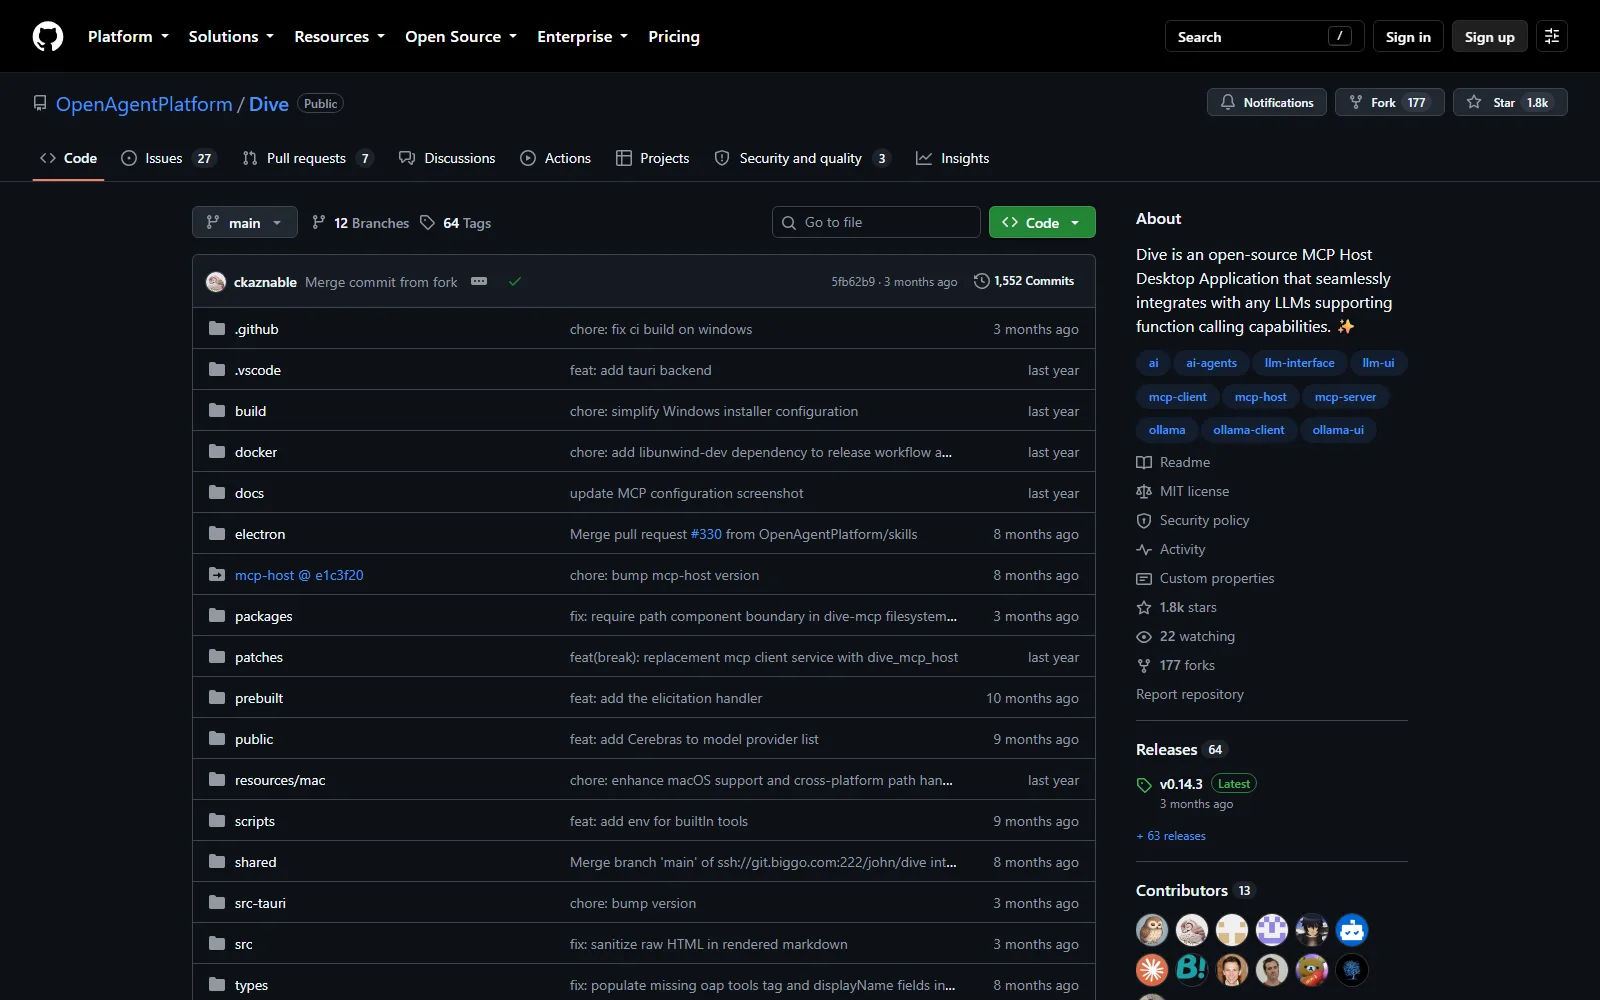Open mcp-host submodule link

299,575
